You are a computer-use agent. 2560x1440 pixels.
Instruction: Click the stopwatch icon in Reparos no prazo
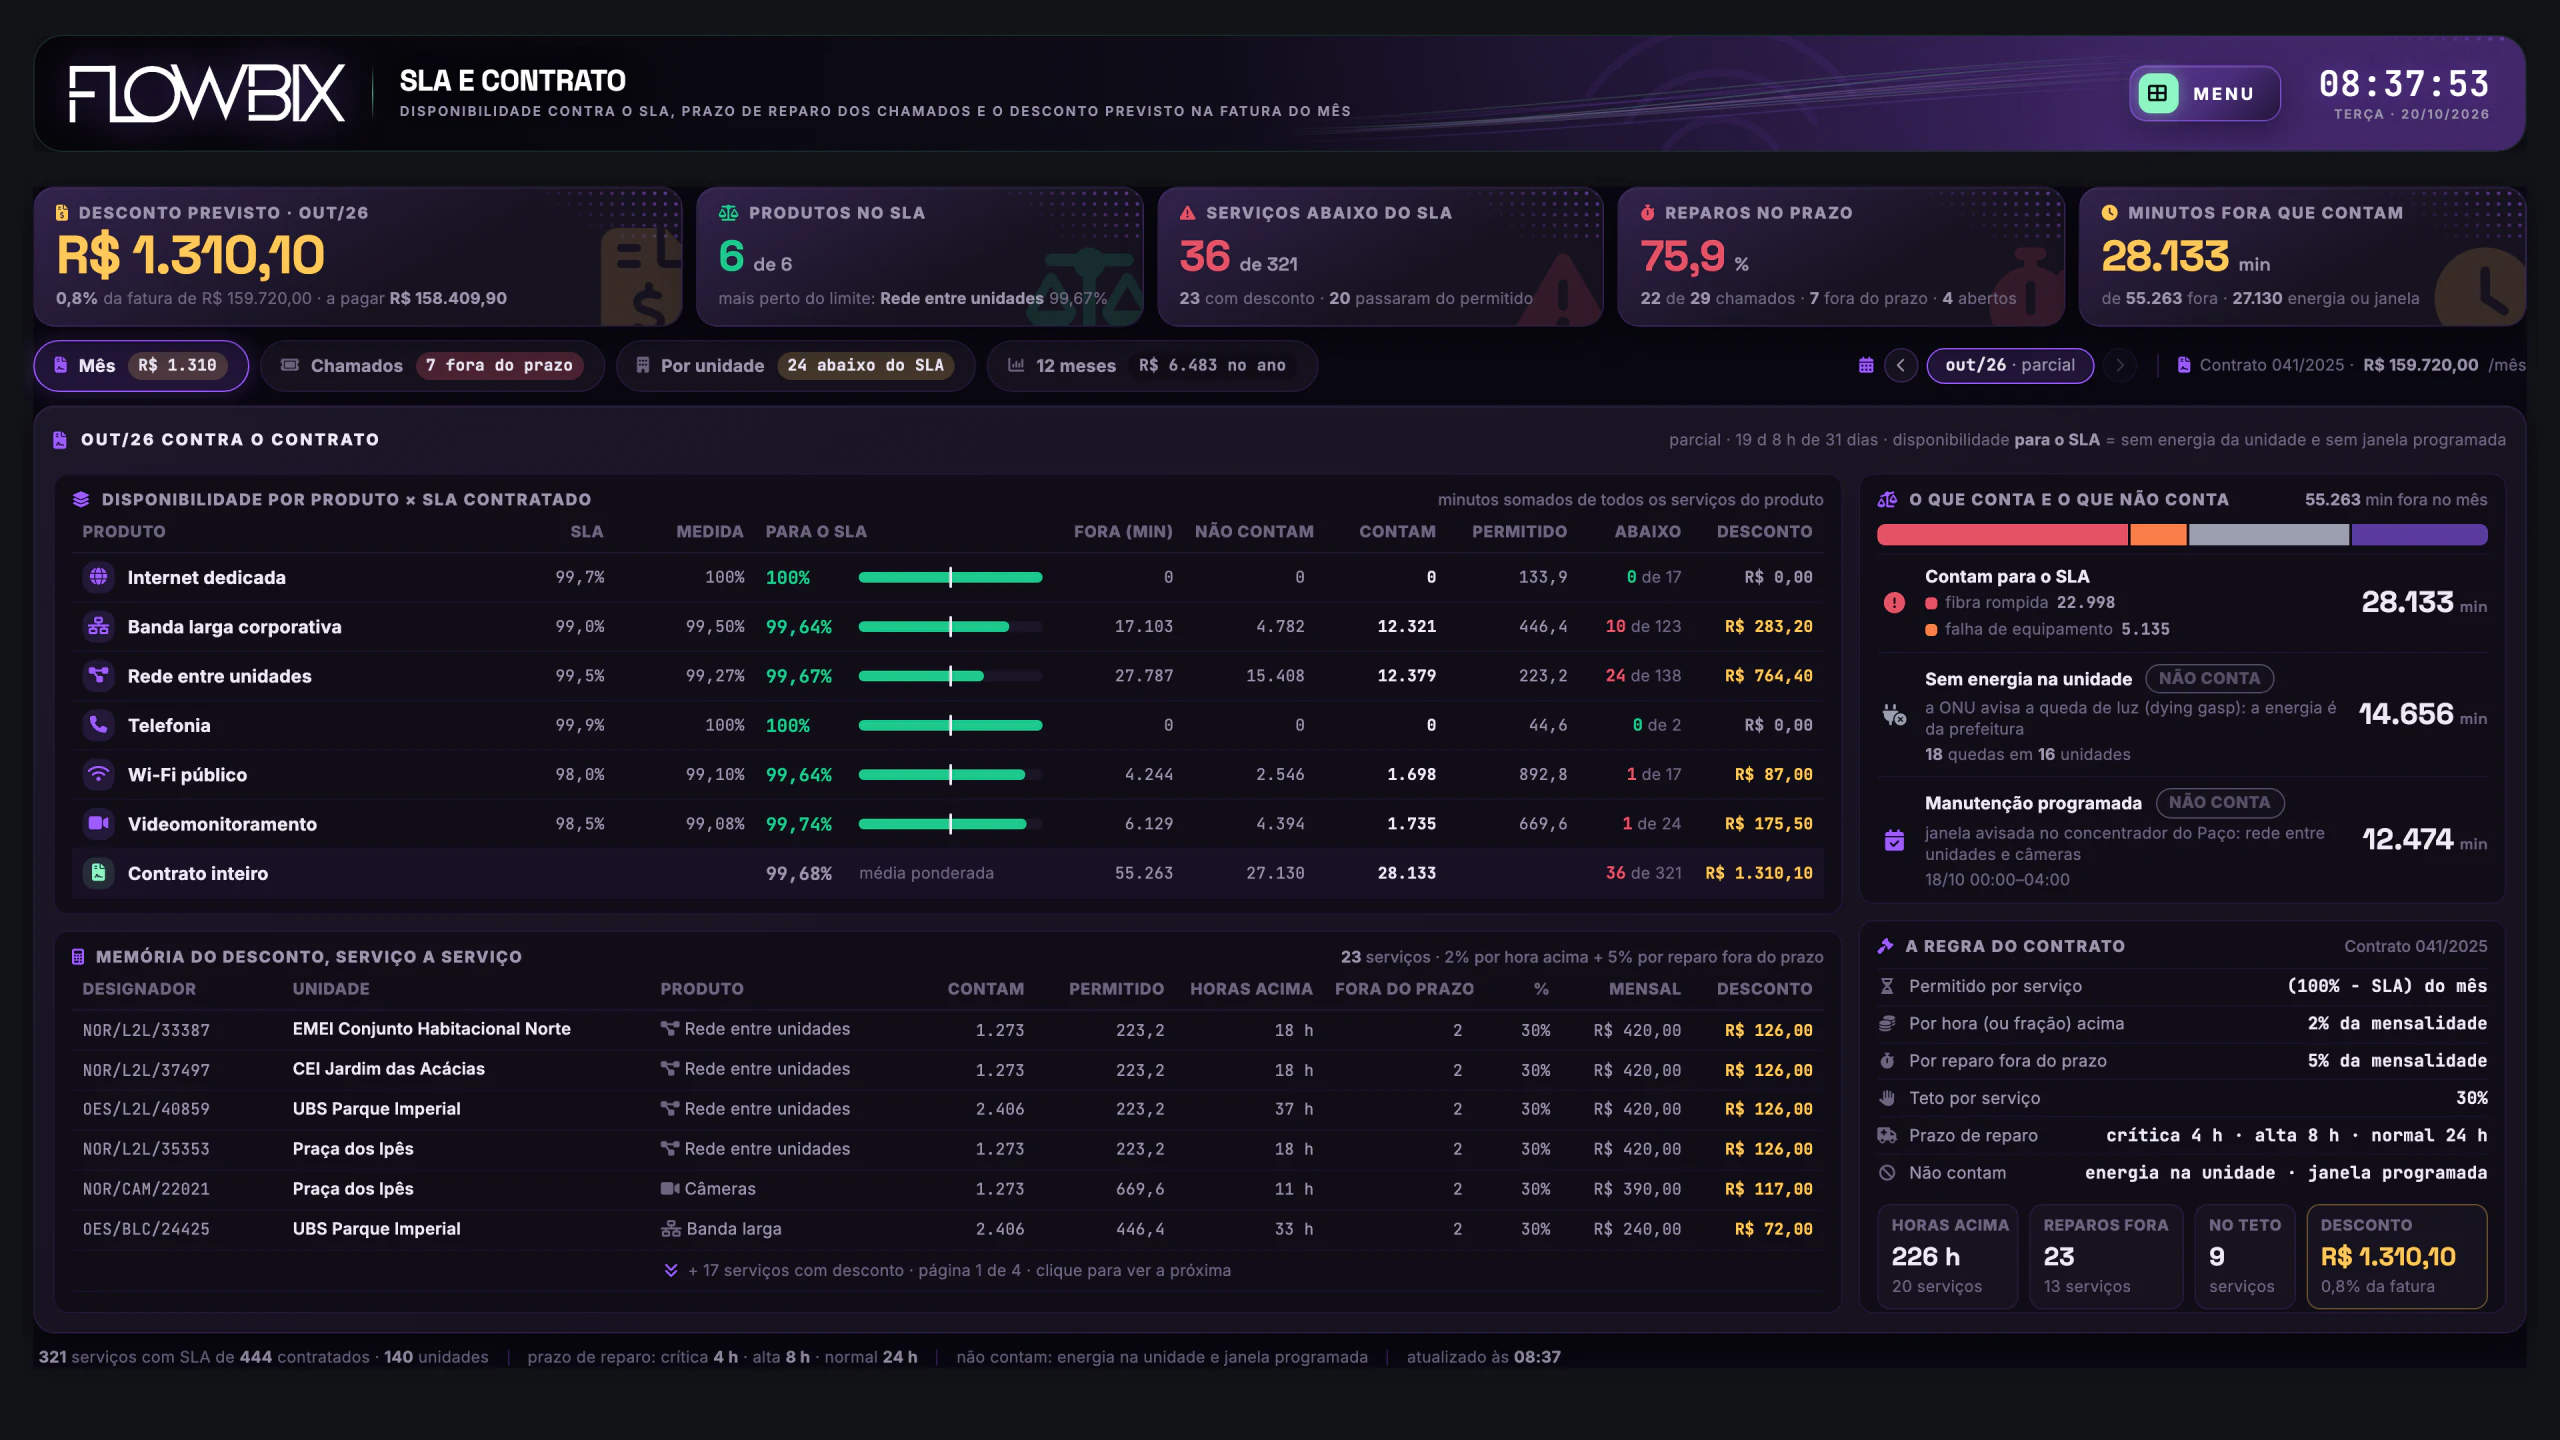1648,213
